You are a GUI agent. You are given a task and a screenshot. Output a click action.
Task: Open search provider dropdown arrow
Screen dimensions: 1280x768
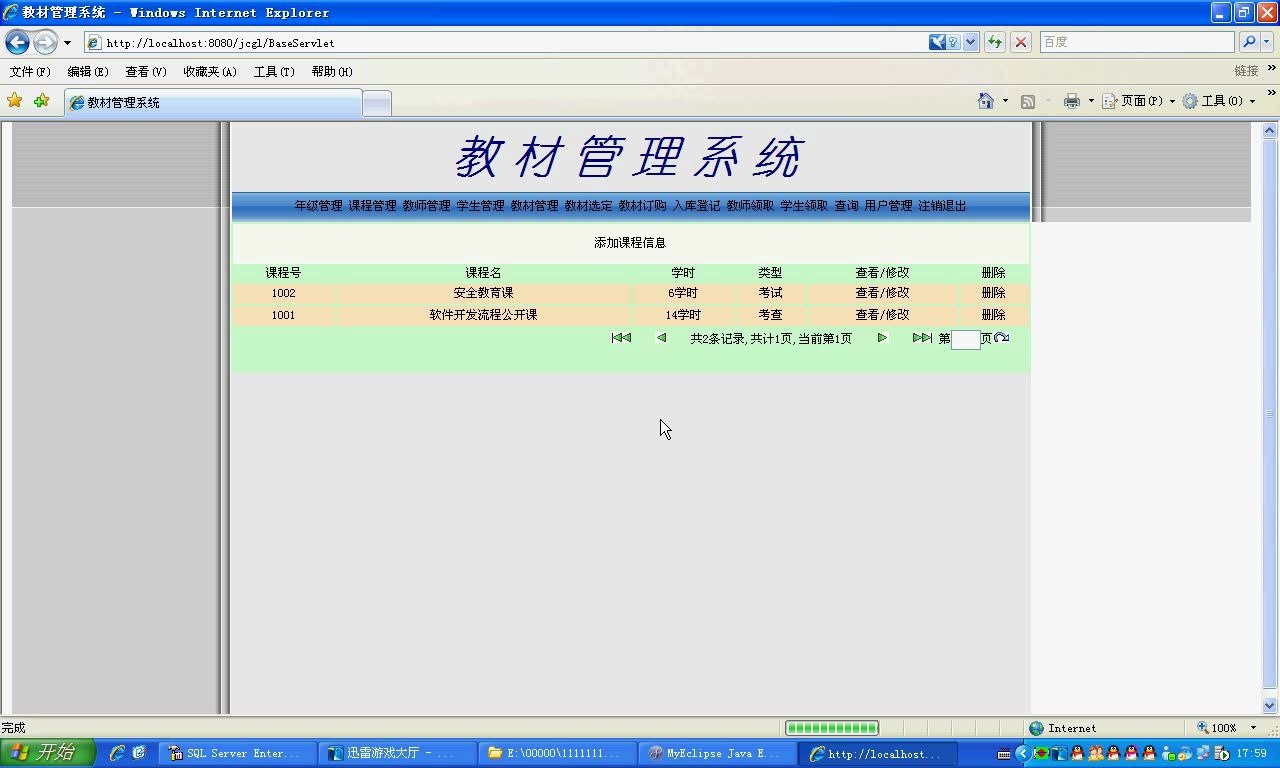tap(1267, 42)
